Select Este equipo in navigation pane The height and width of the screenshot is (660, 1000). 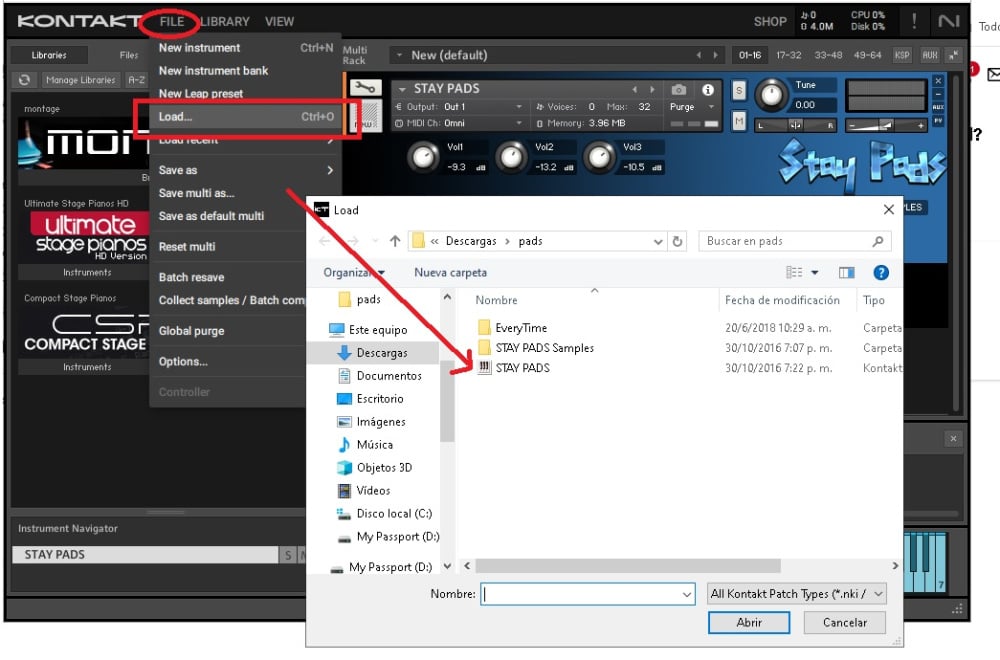(378, 330)
